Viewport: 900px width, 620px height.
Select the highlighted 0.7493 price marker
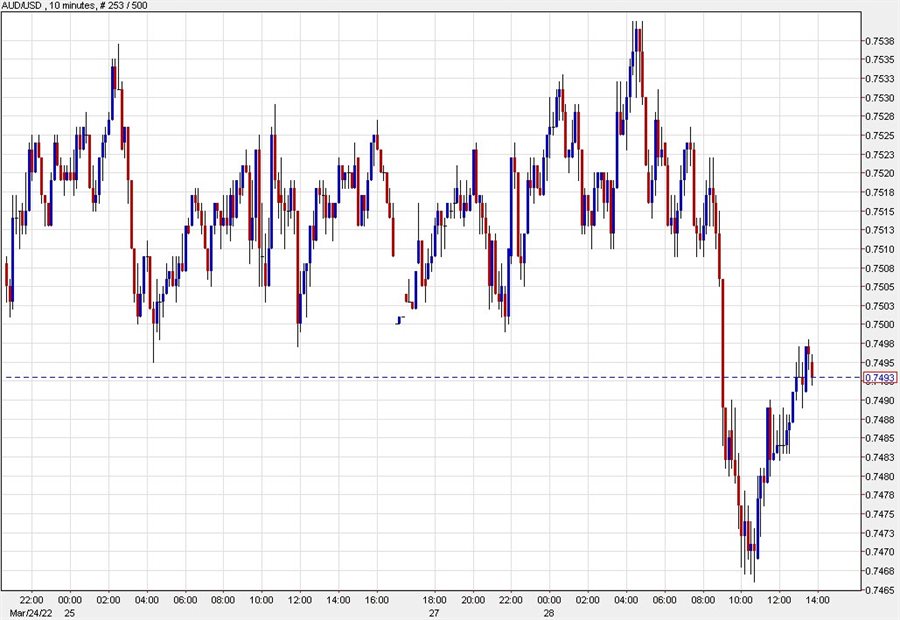(882, 375)
